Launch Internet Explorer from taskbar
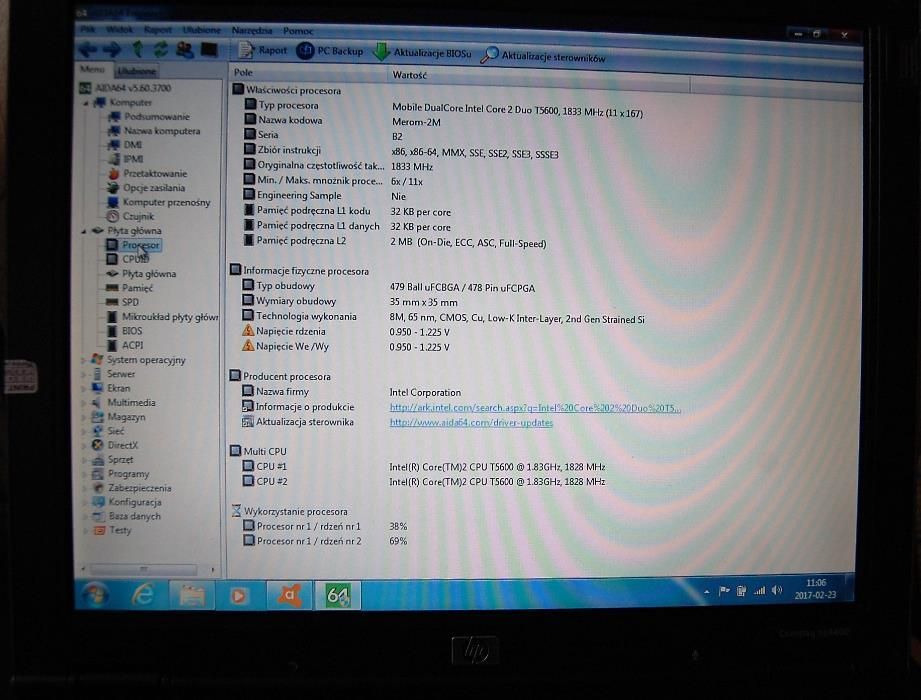 pyautogui.click(x=143, y=595)
